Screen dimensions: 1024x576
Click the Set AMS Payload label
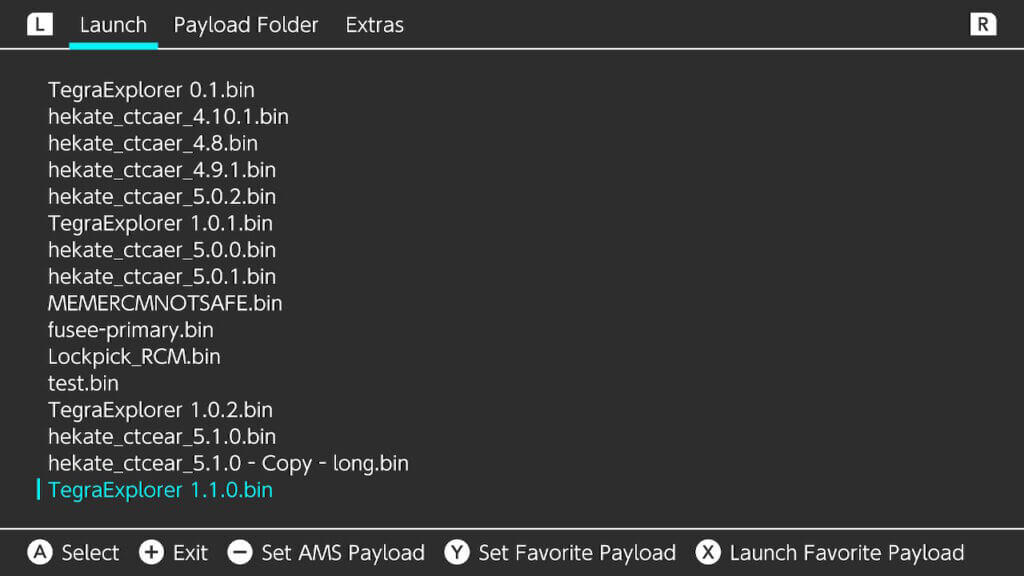343,553
